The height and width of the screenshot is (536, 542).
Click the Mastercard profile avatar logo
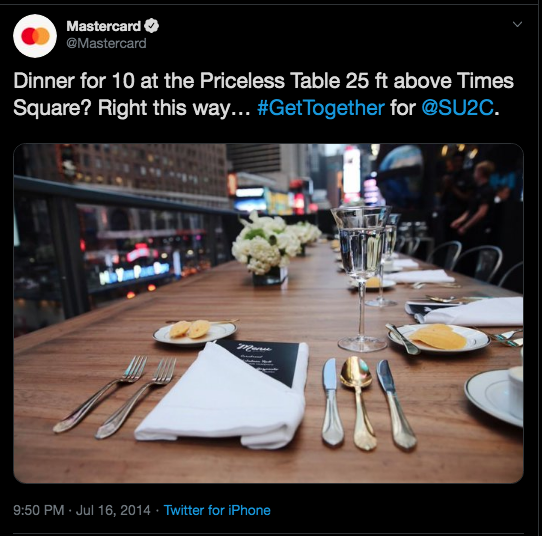tap(35, 36)
